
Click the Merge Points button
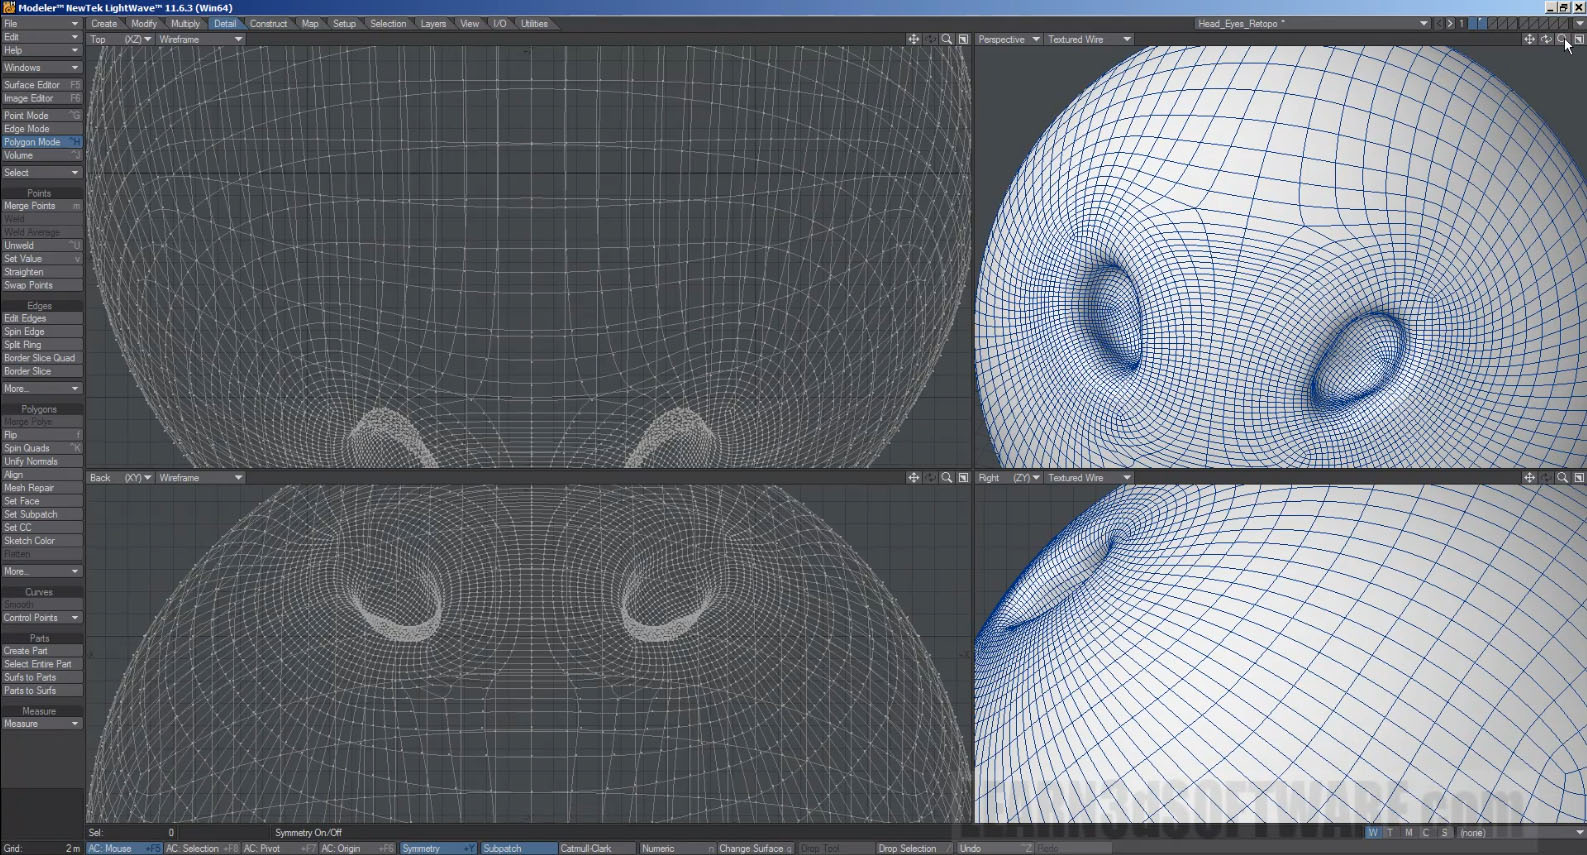[42, 206]
